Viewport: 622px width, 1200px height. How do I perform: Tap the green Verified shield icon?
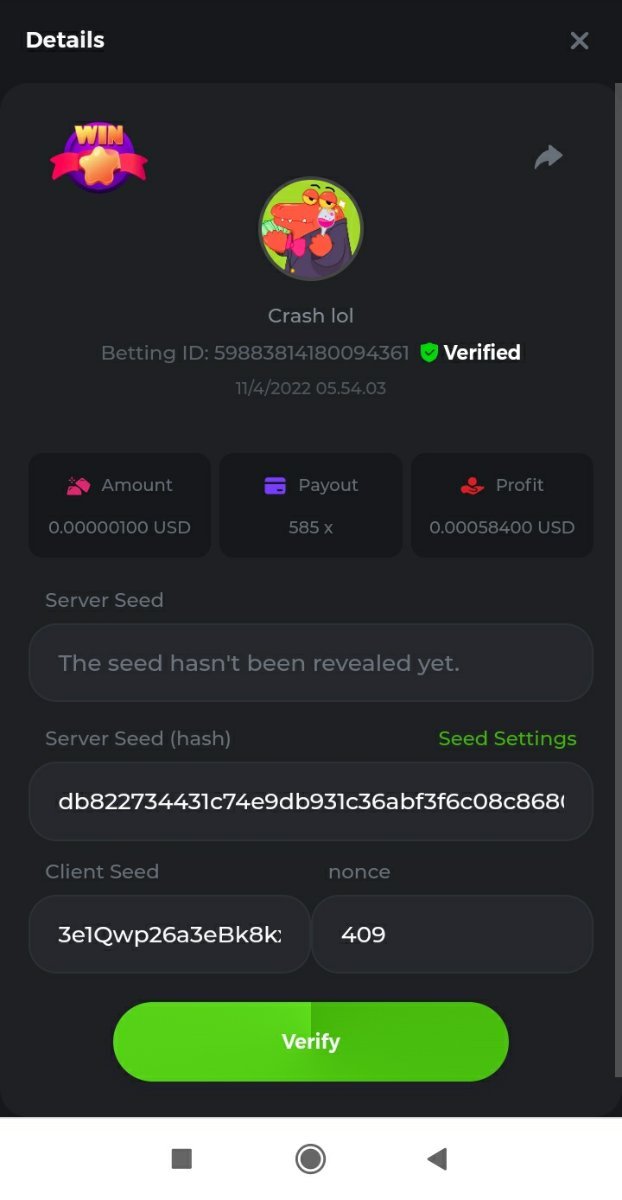429,352
